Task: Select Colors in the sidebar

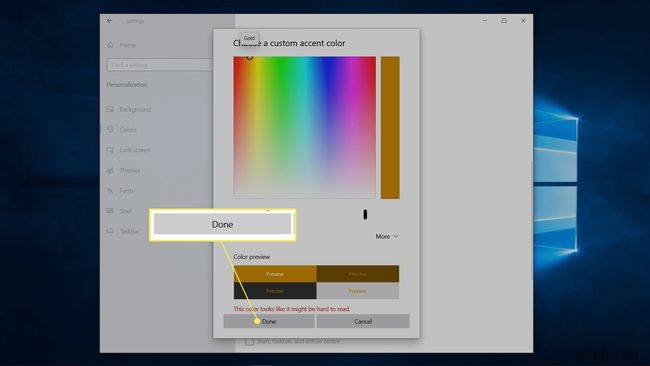Action: coord(128,130)
